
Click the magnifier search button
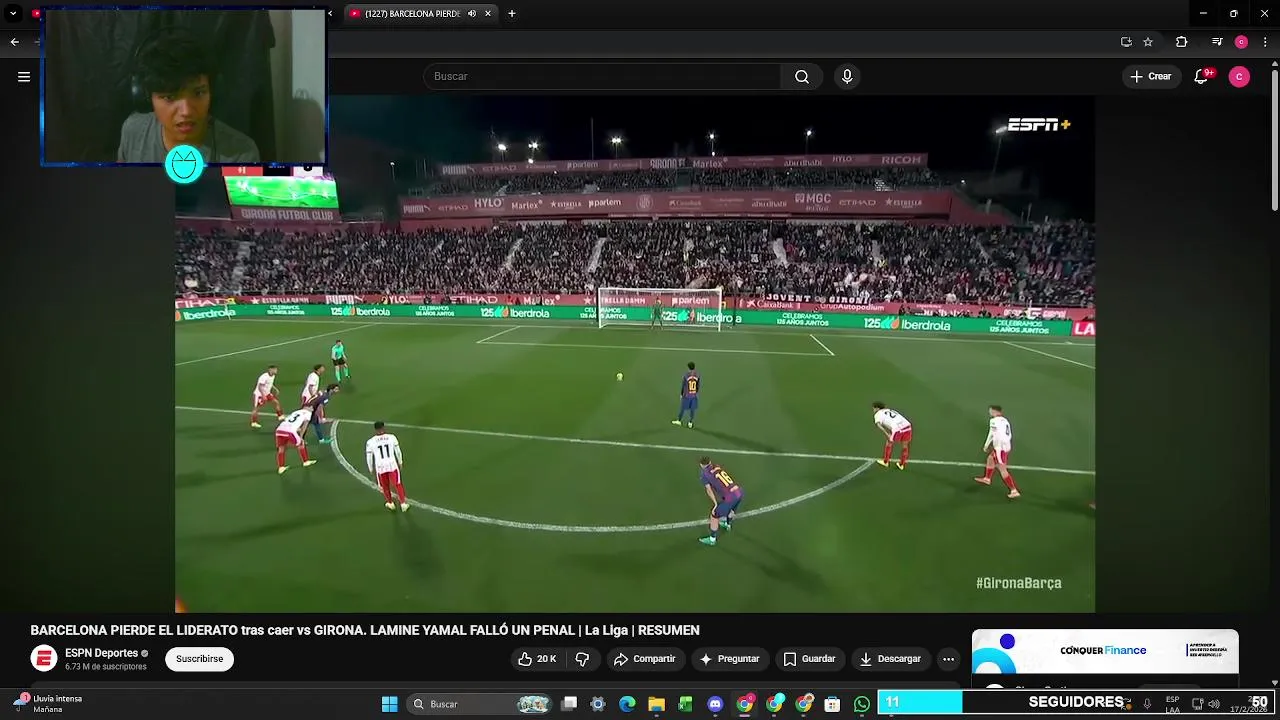tap(802, 77)
